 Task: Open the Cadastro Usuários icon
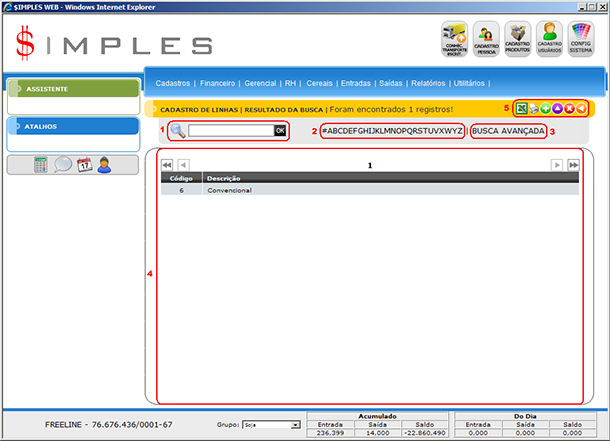549,37
